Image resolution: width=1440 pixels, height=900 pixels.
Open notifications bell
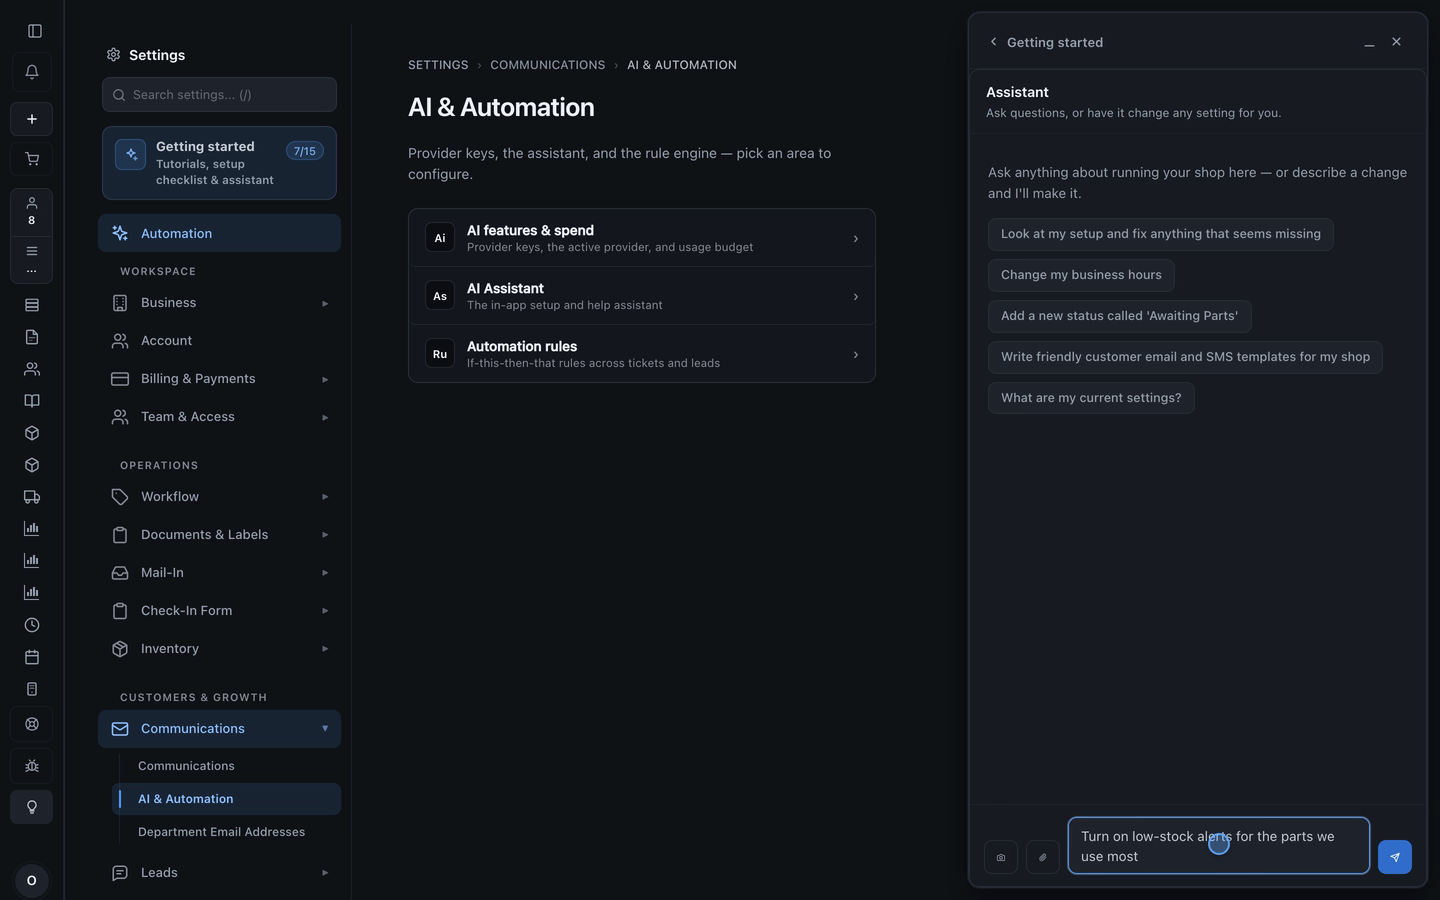(32, 72)
